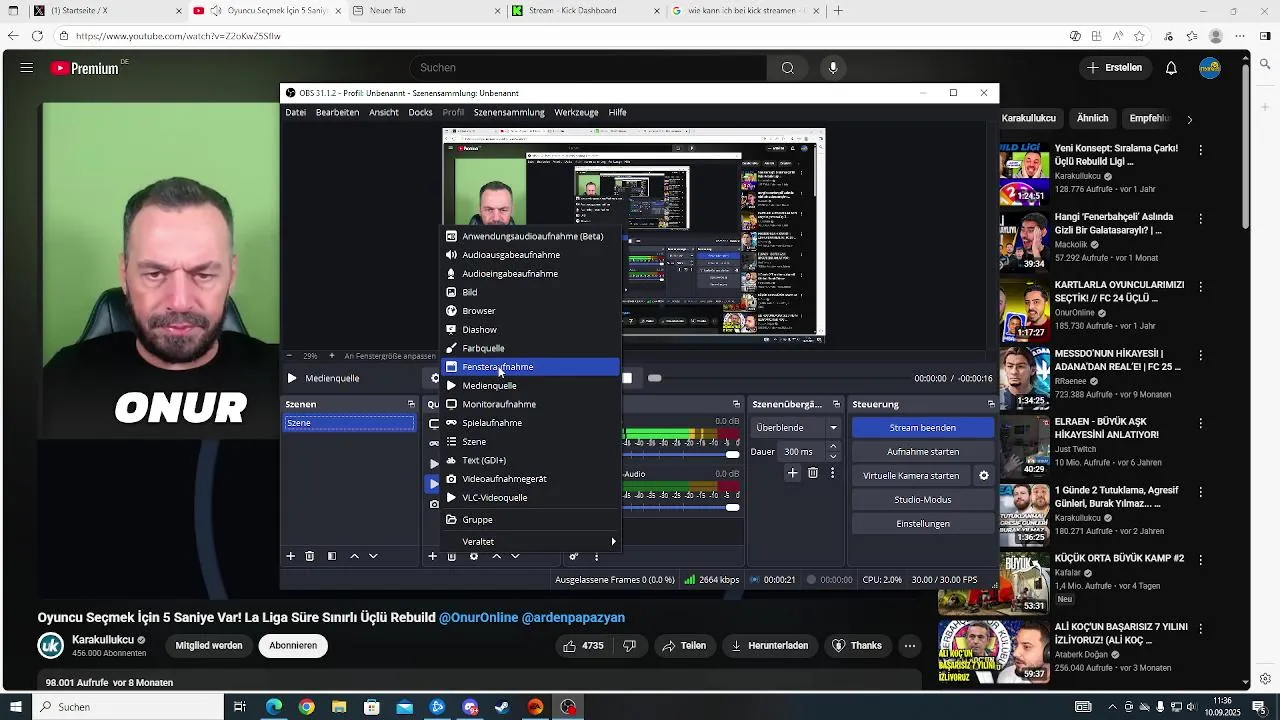The width and height of the screenshot is (1280, 720).
Task: Click Mitglied werden button
Action: tap(209, 646)
